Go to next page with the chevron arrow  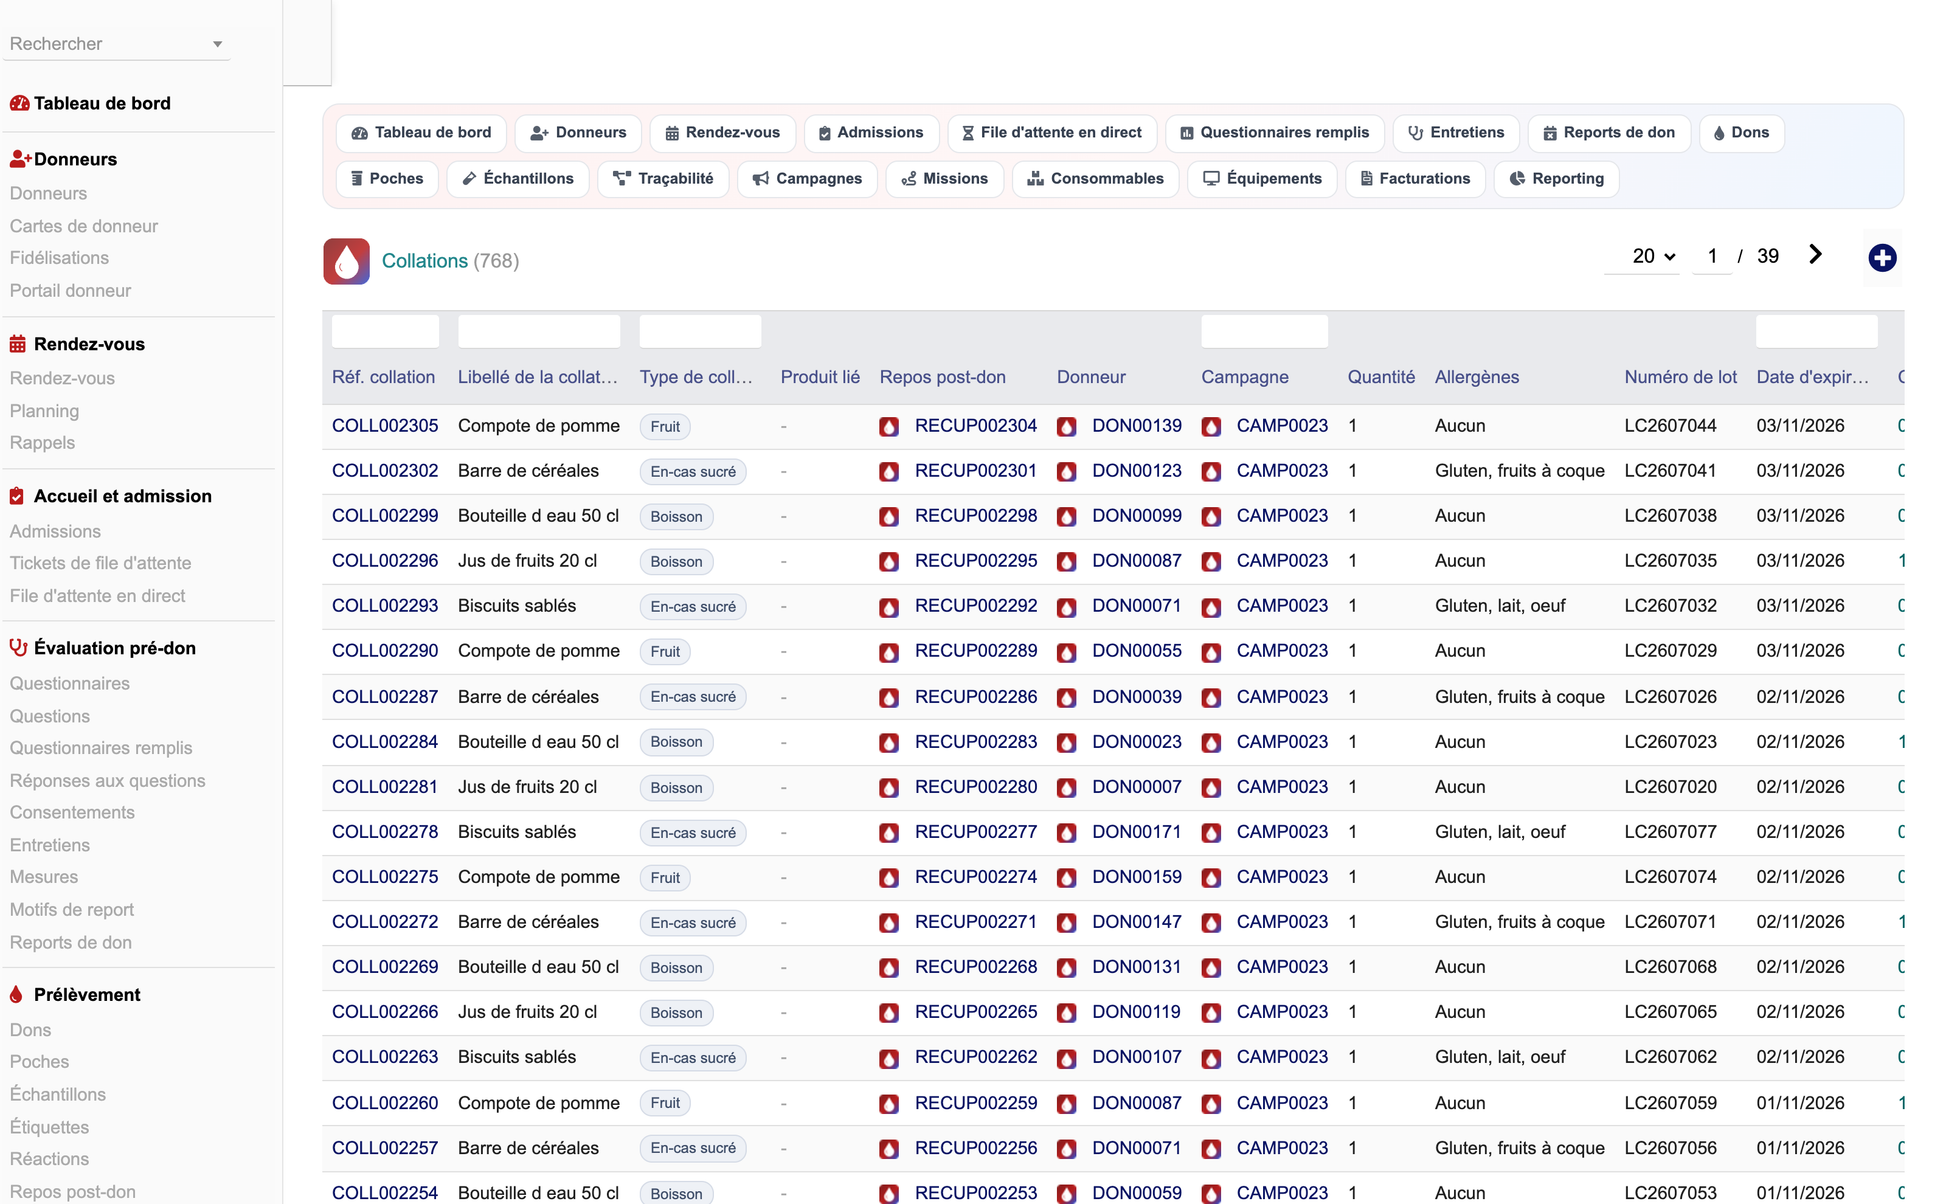pyautogui.click(x=1815, y=255)
